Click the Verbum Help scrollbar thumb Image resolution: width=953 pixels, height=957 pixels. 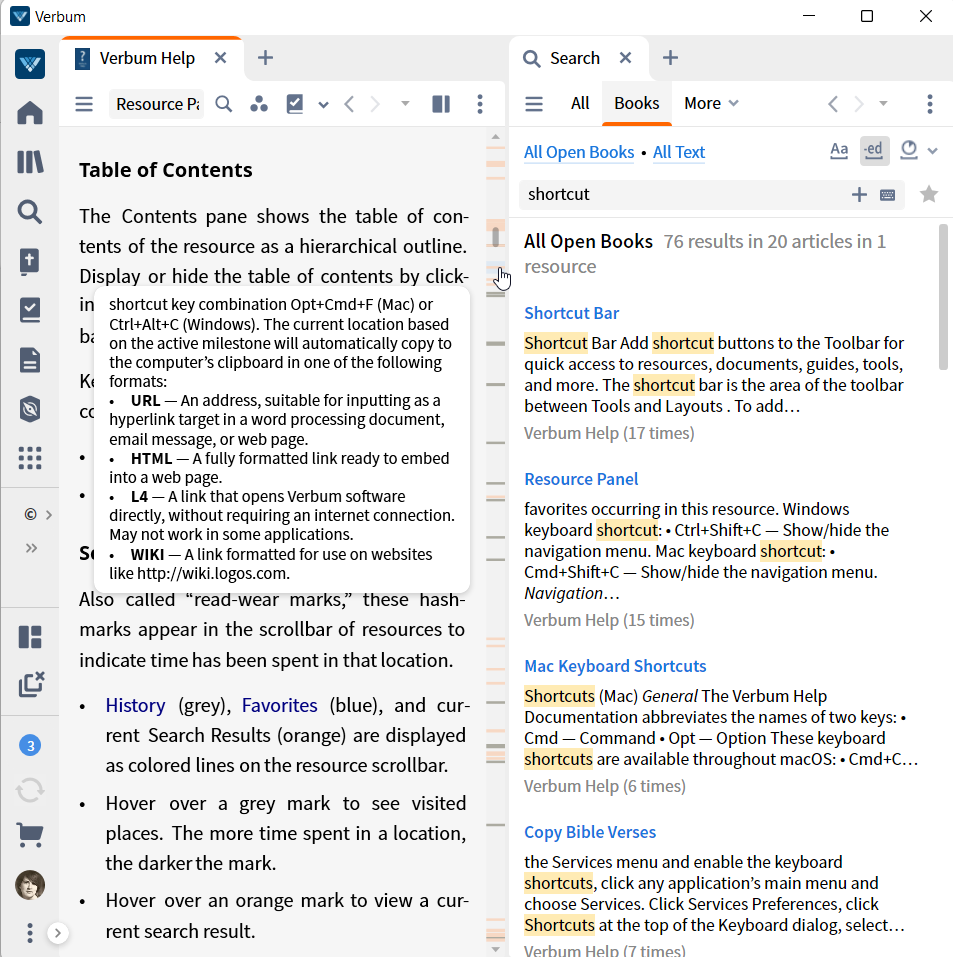(496, 237)
